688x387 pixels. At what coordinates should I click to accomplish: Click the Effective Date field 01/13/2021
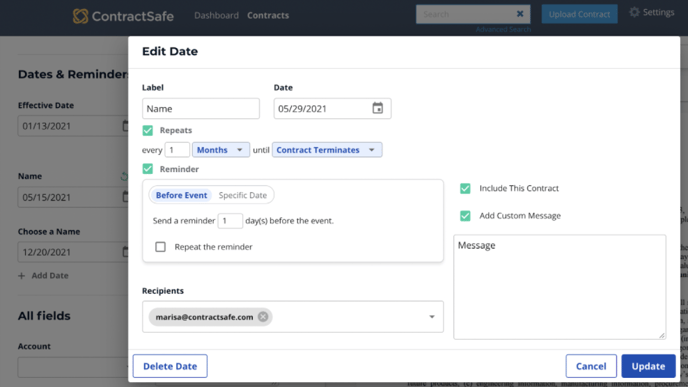[x=73, y=126]
